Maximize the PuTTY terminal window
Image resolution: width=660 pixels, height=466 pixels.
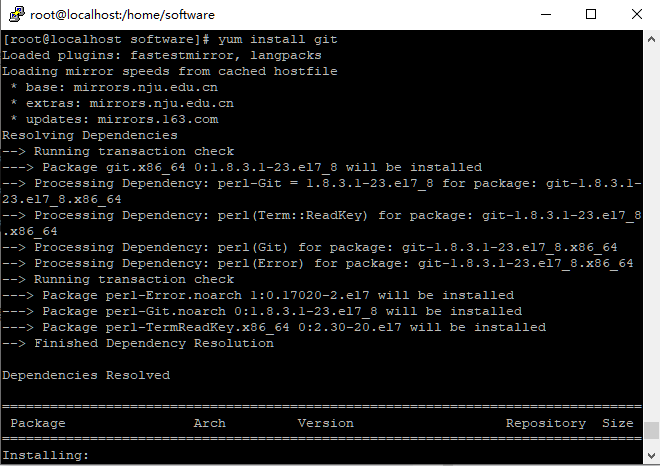pos(591,14)
